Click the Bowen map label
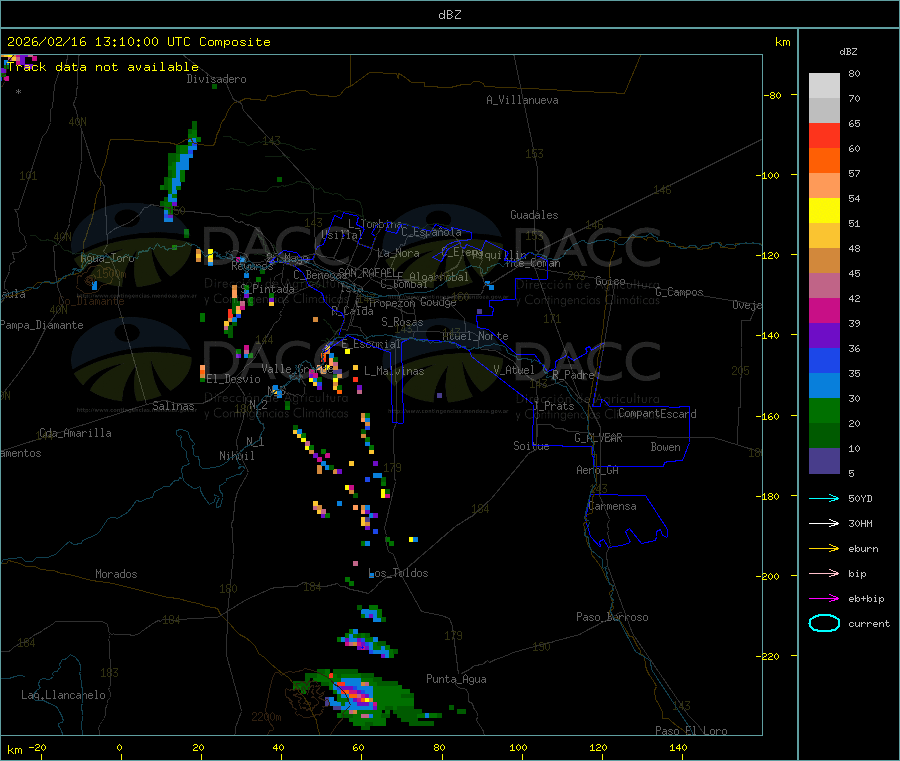900x761 pixels. [665, 447]
